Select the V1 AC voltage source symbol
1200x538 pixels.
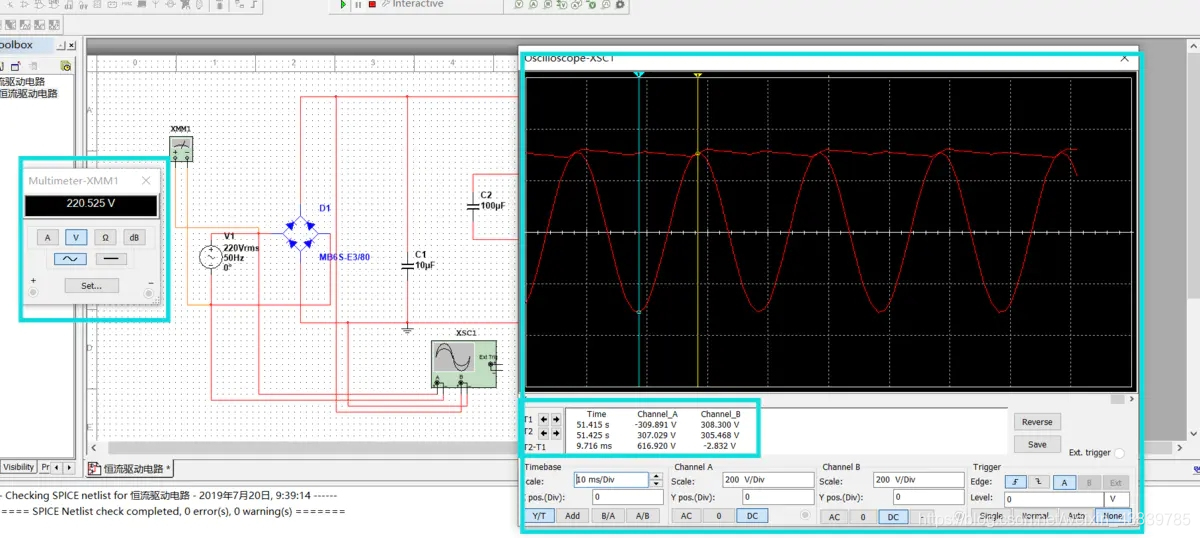click(212, 258)
